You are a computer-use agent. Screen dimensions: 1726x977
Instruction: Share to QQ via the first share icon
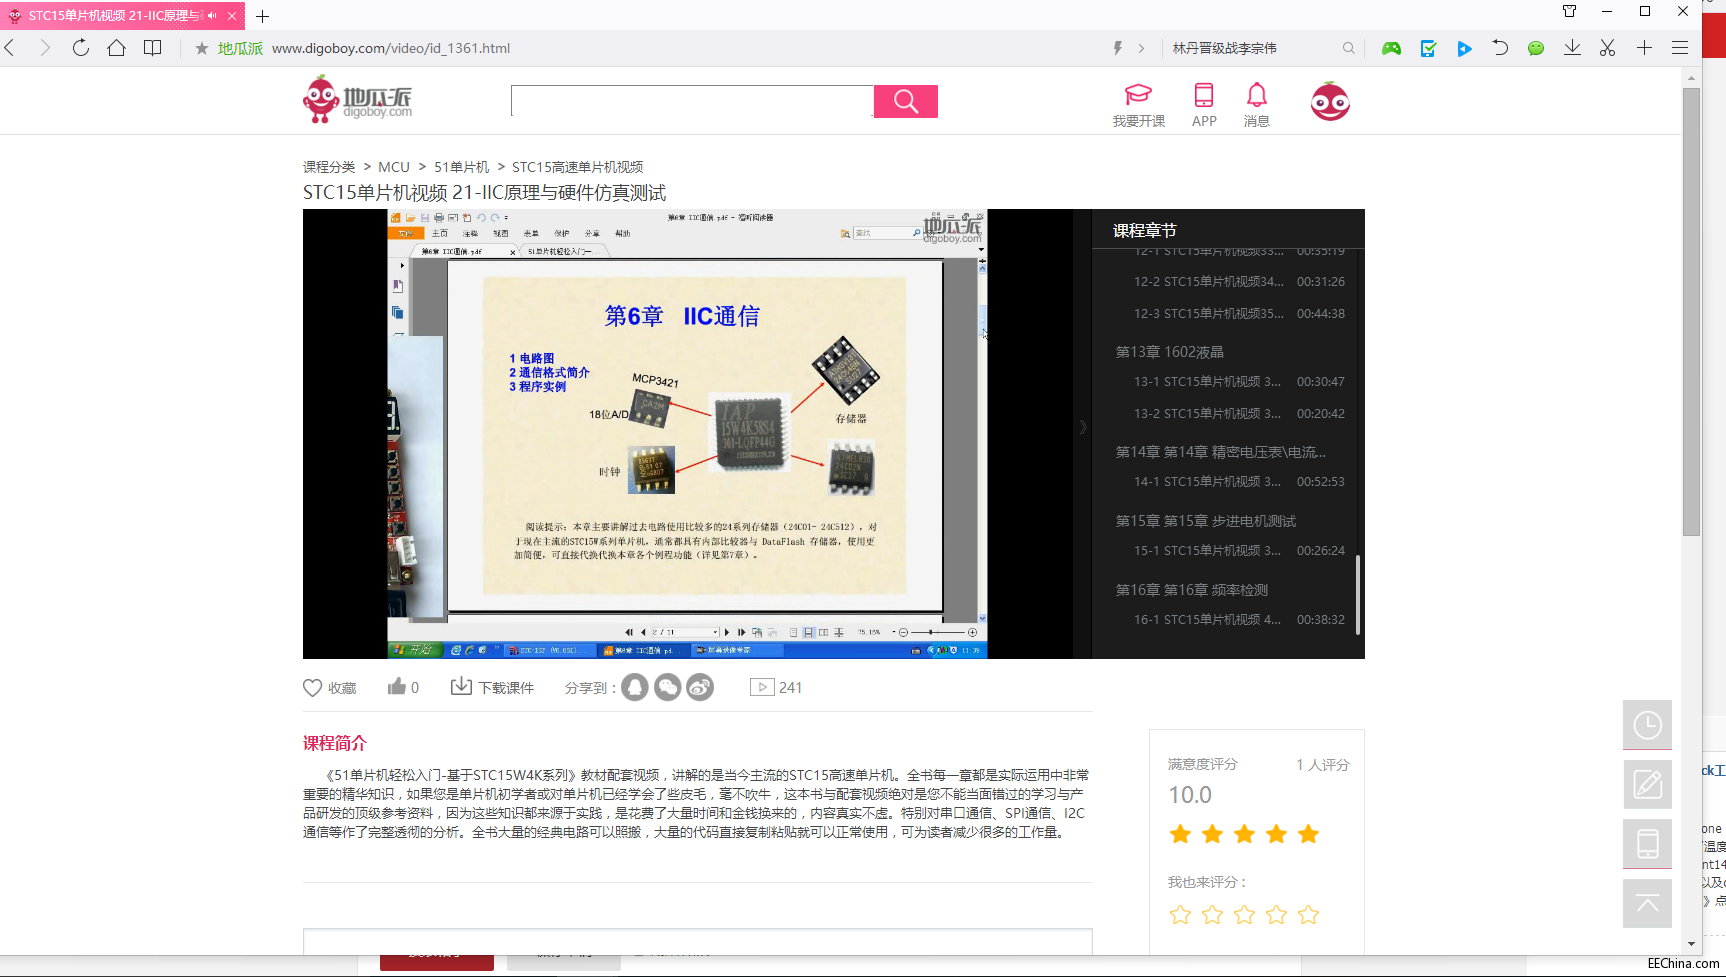click(x=635, y=687)
